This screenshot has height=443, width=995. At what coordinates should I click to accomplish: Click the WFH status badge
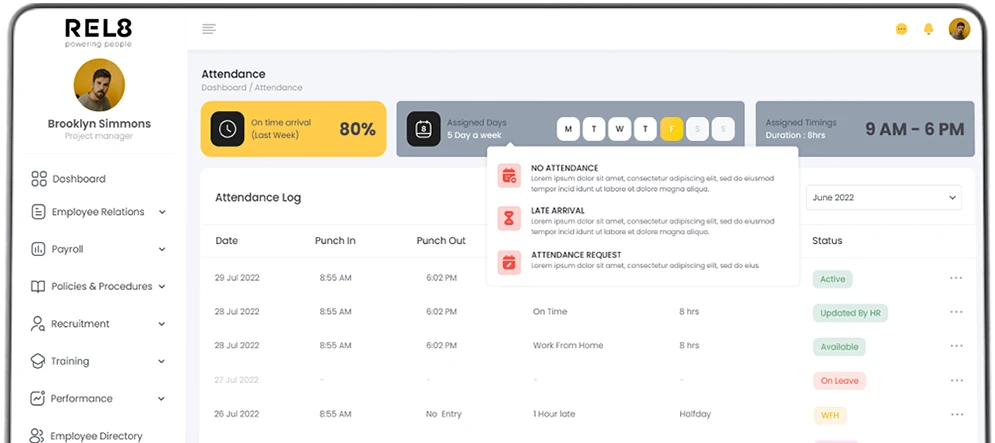pyautogui.click(x=830, y=416)
